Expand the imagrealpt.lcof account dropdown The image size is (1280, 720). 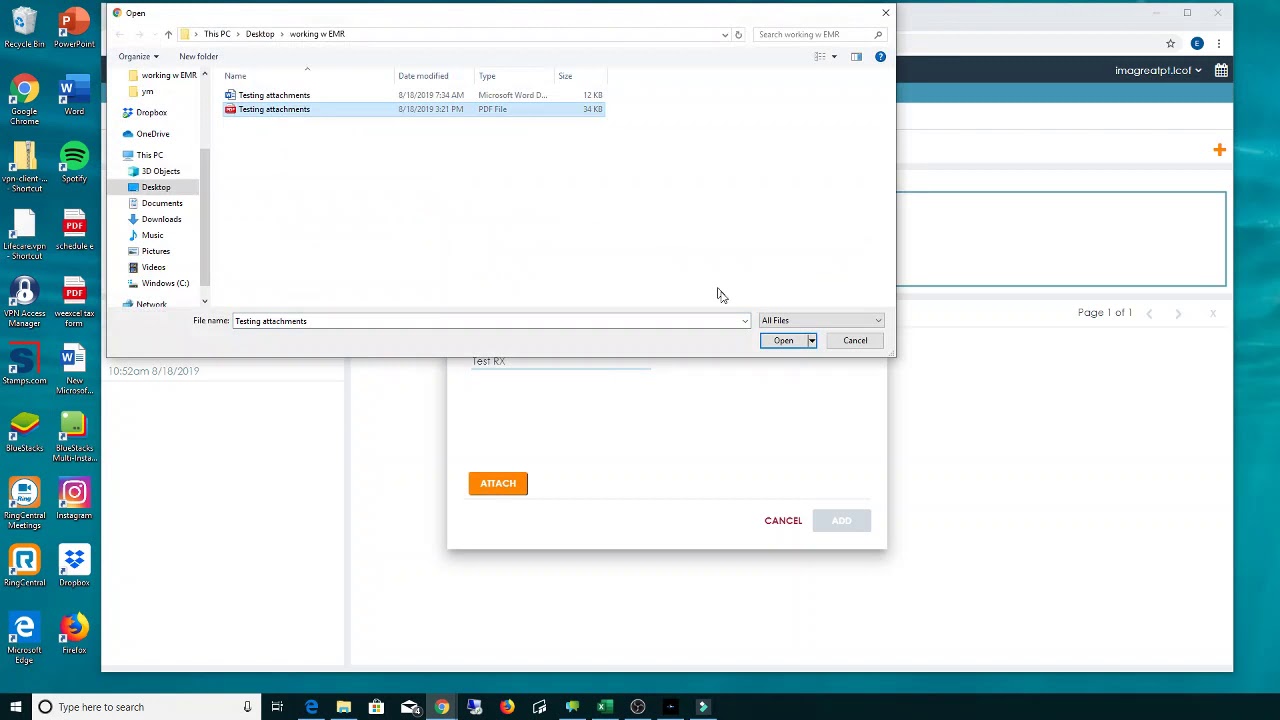click(1159, 71)
